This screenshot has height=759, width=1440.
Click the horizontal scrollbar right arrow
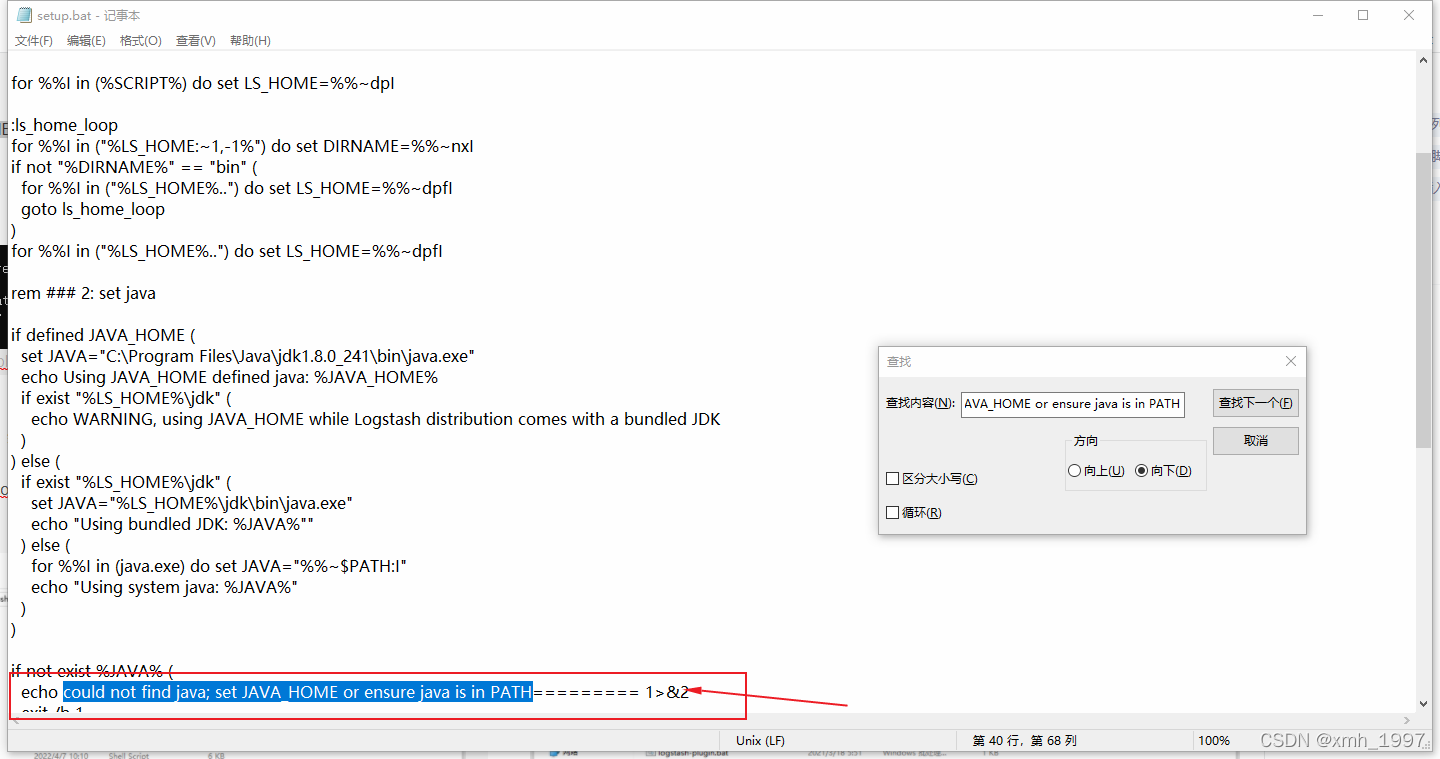tap(1406, 719)
